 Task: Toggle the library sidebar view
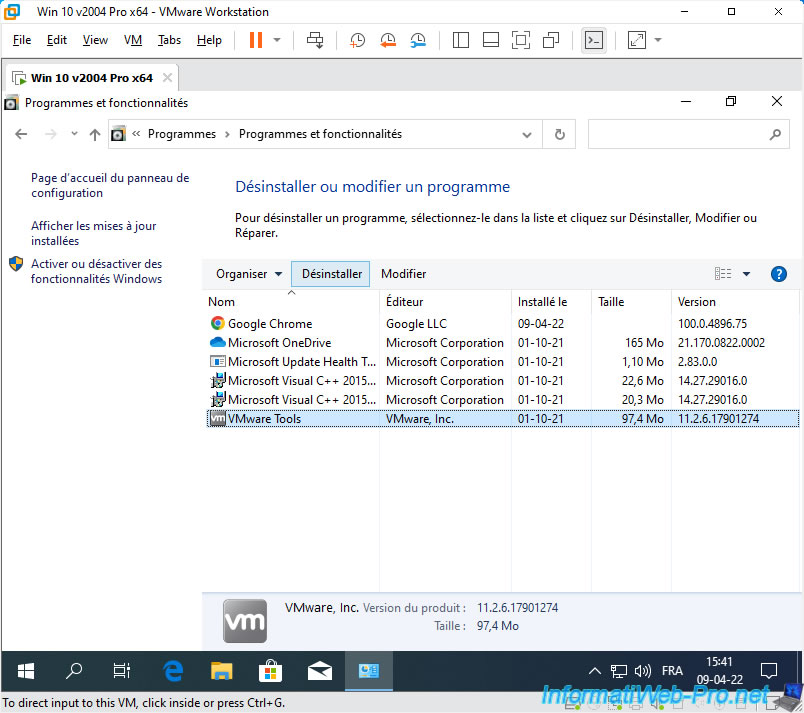coord(460,40)
